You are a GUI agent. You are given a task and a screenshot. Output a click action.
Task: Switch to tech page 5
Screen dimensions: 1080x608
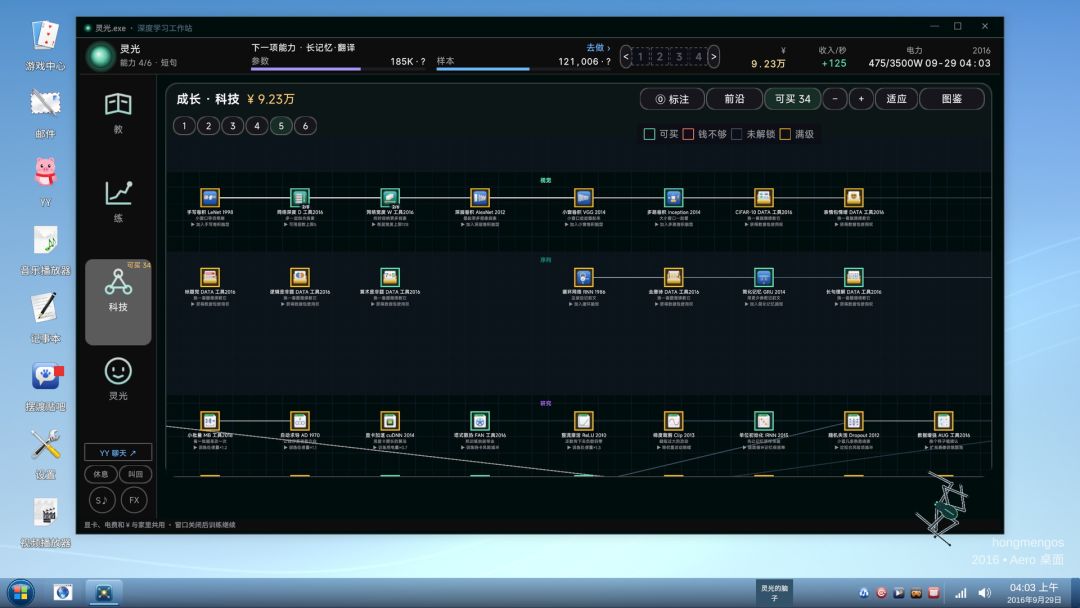tap(281, 126)
